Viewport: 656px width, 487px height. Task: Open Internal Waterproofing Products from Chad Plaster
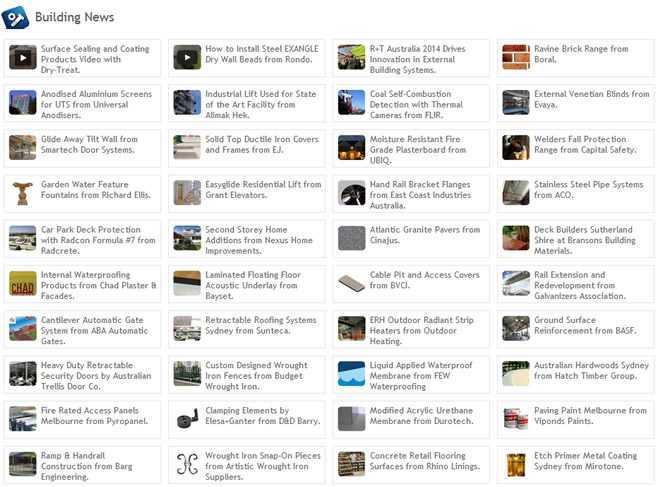(x=99, y=285)
